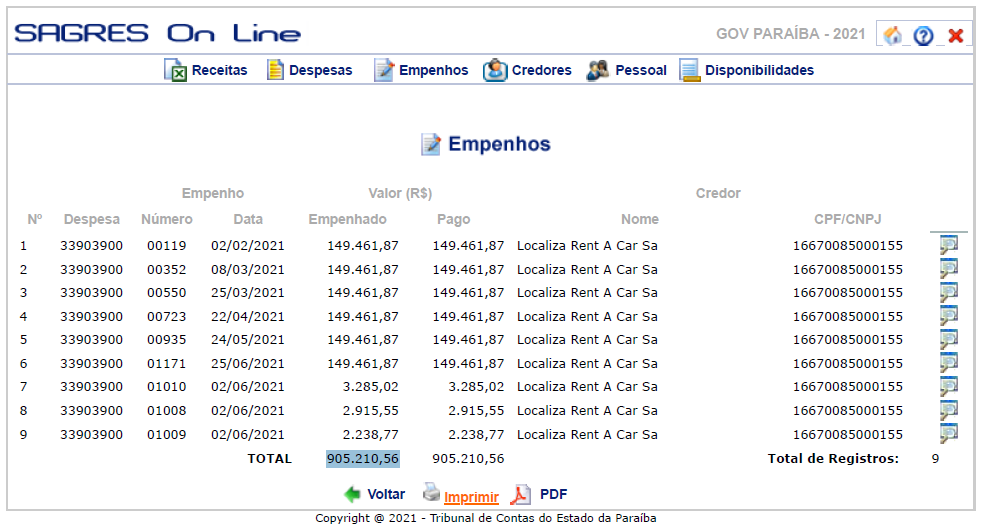The height and width of the screenshot is (532, 986).
Task: View details icon for empenho 01008
Action: 948,410
